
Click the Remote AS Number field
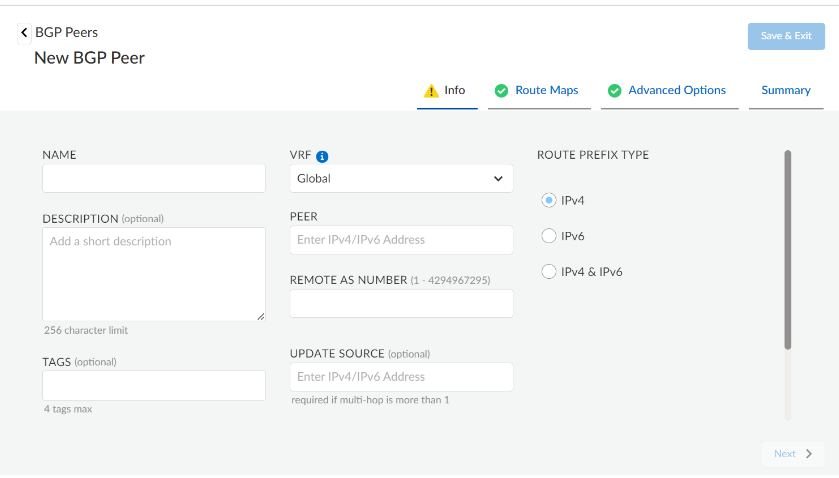[x=401, y=304]
